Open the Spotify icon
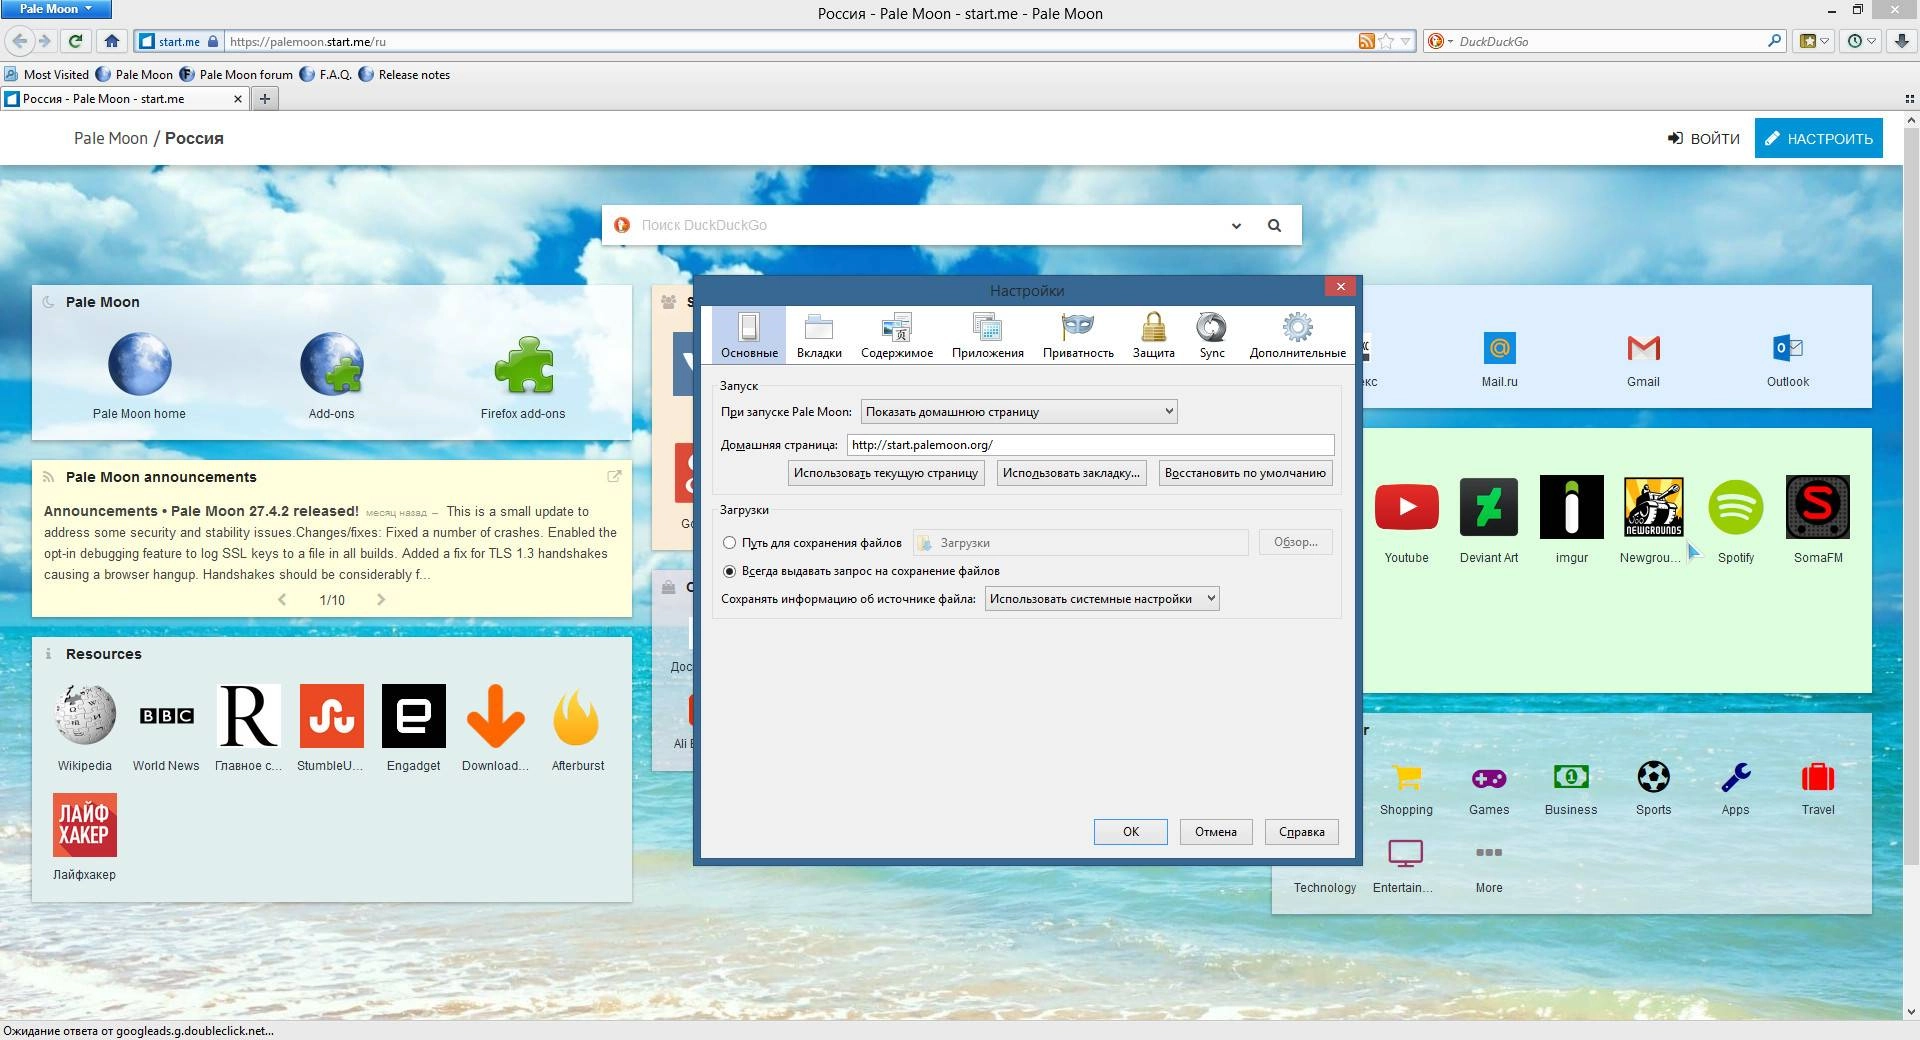 click(1735, 507)
